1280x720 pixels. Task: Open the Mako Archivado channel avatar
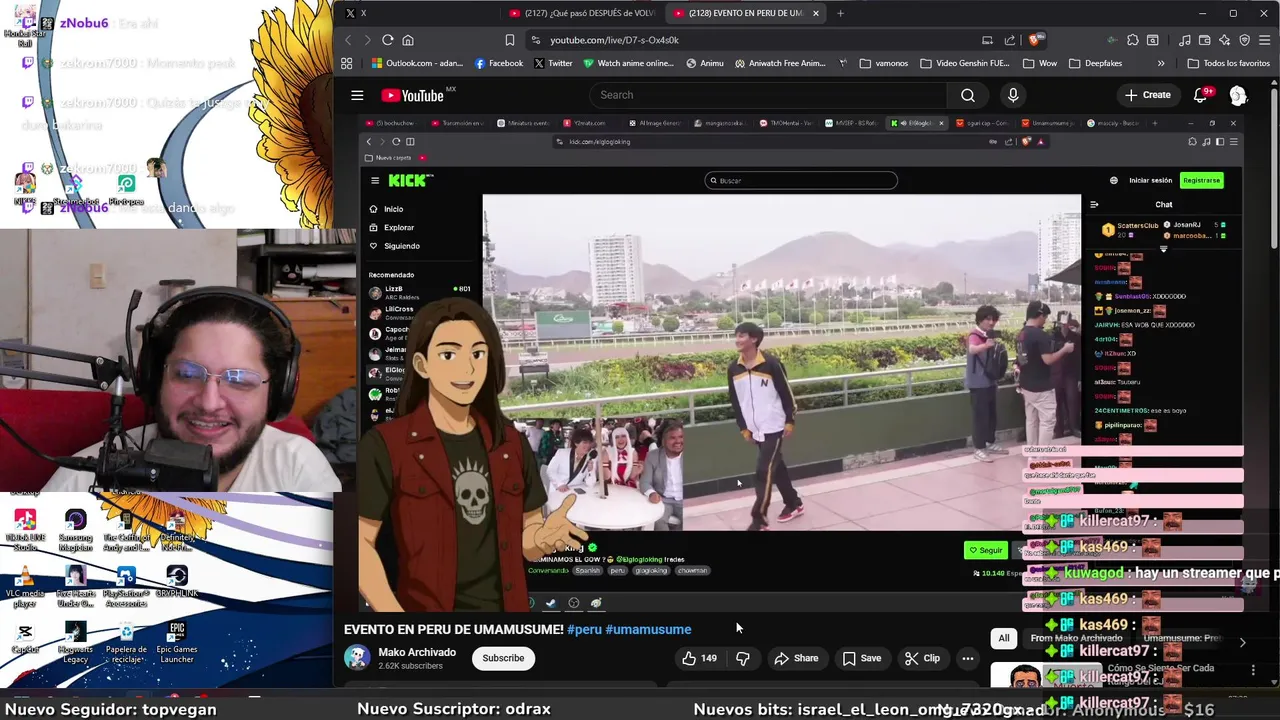tap(357, 658)
